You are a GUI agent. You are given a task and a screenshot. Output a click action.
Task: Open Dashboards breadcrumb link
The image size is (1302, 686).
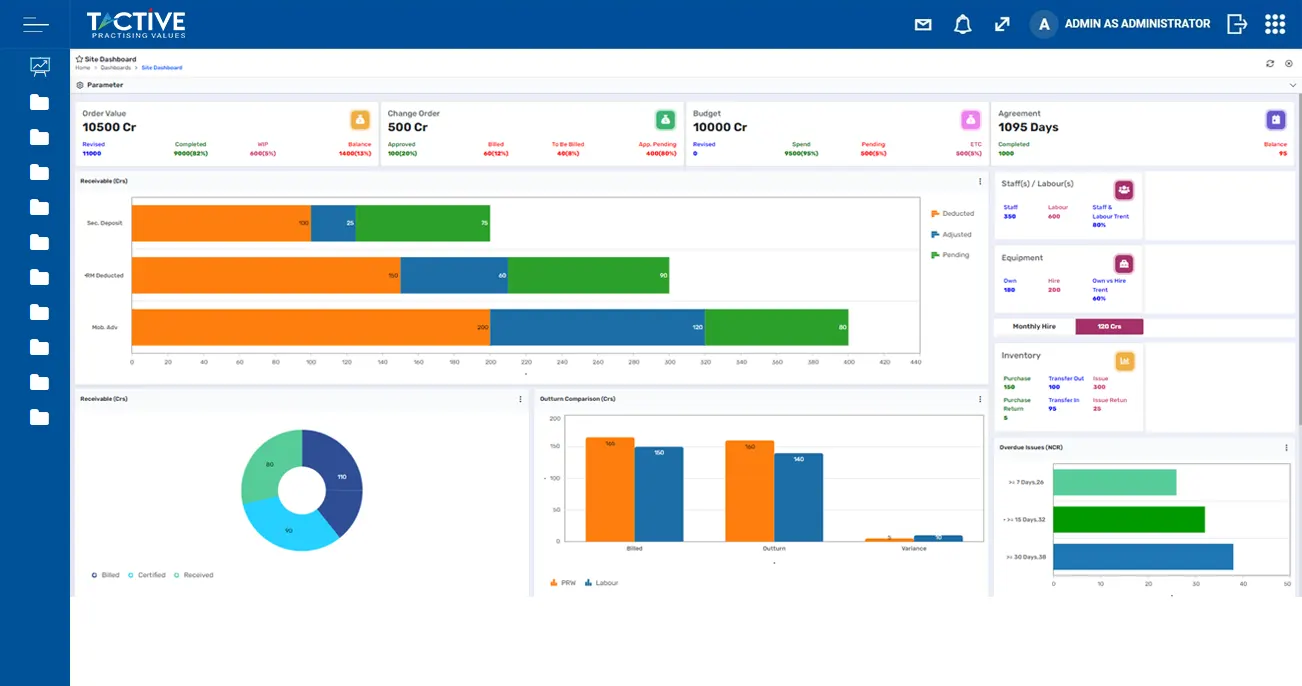tap(115, 68)
